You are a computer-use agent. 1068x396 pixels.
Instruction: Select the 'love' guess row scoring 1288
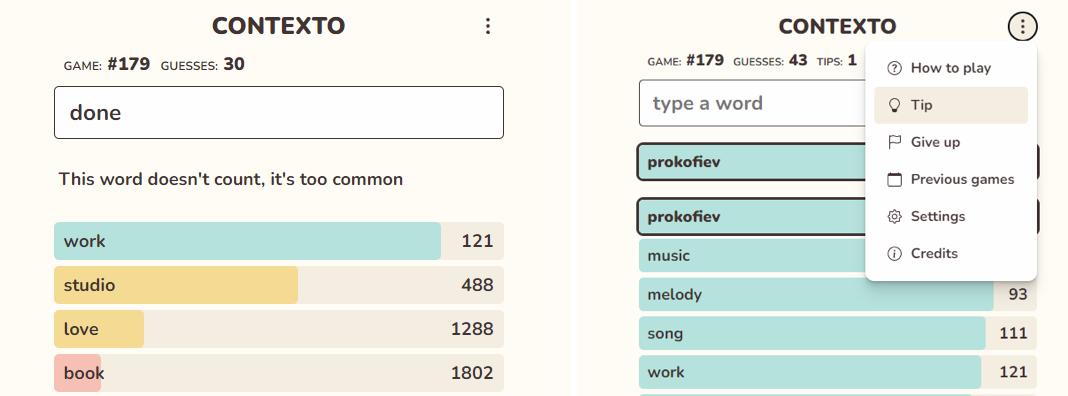279,329
